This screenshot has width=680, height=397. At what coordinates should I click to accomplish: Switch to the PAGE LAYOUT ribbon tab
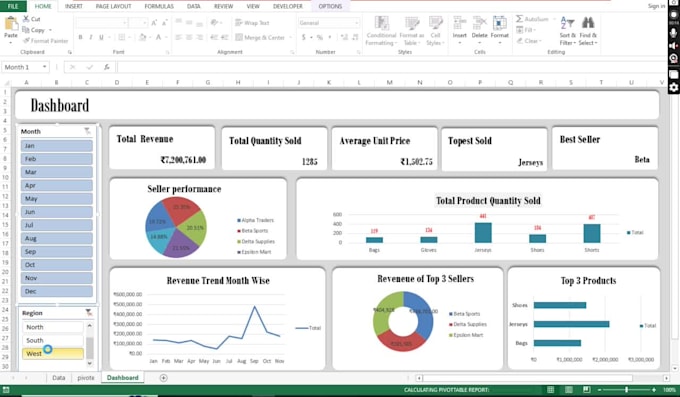point(113,6)
